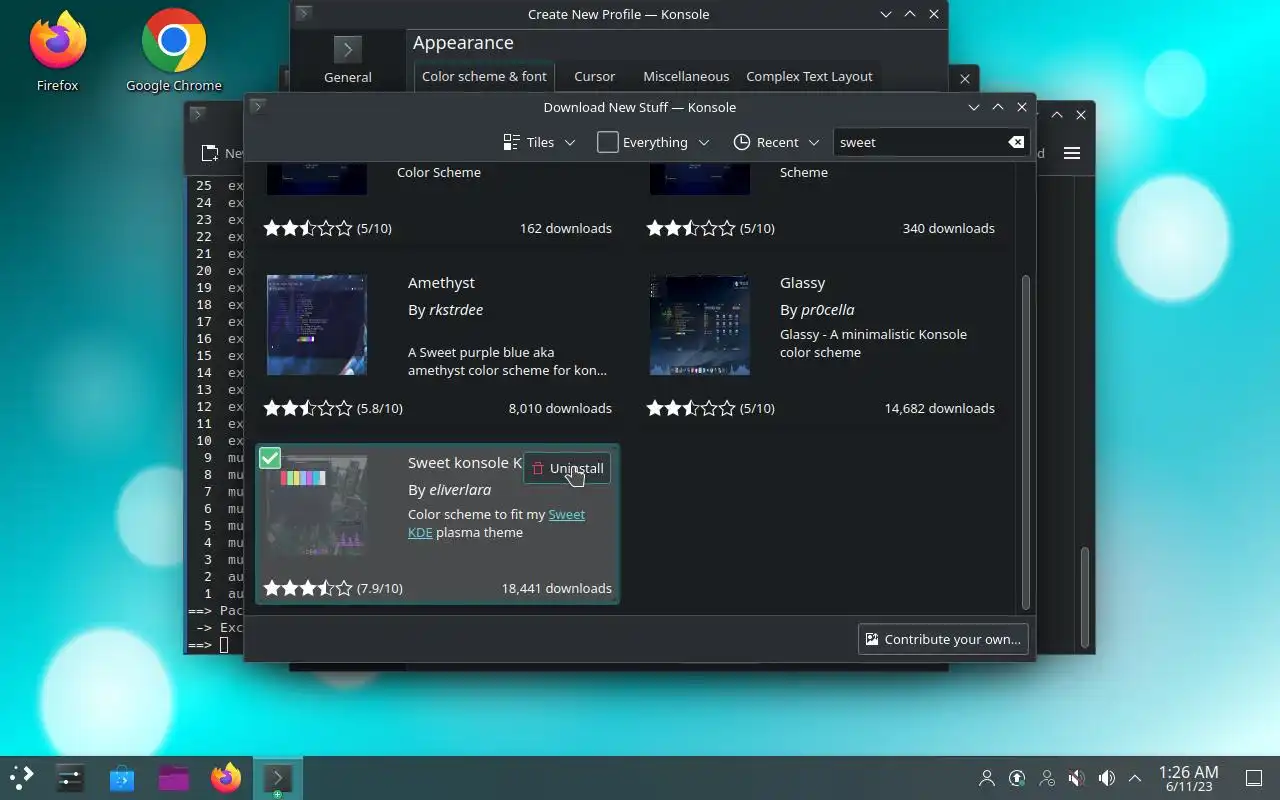
Task: Click the '8,010 downloads' text
Action: click(560, 408)
